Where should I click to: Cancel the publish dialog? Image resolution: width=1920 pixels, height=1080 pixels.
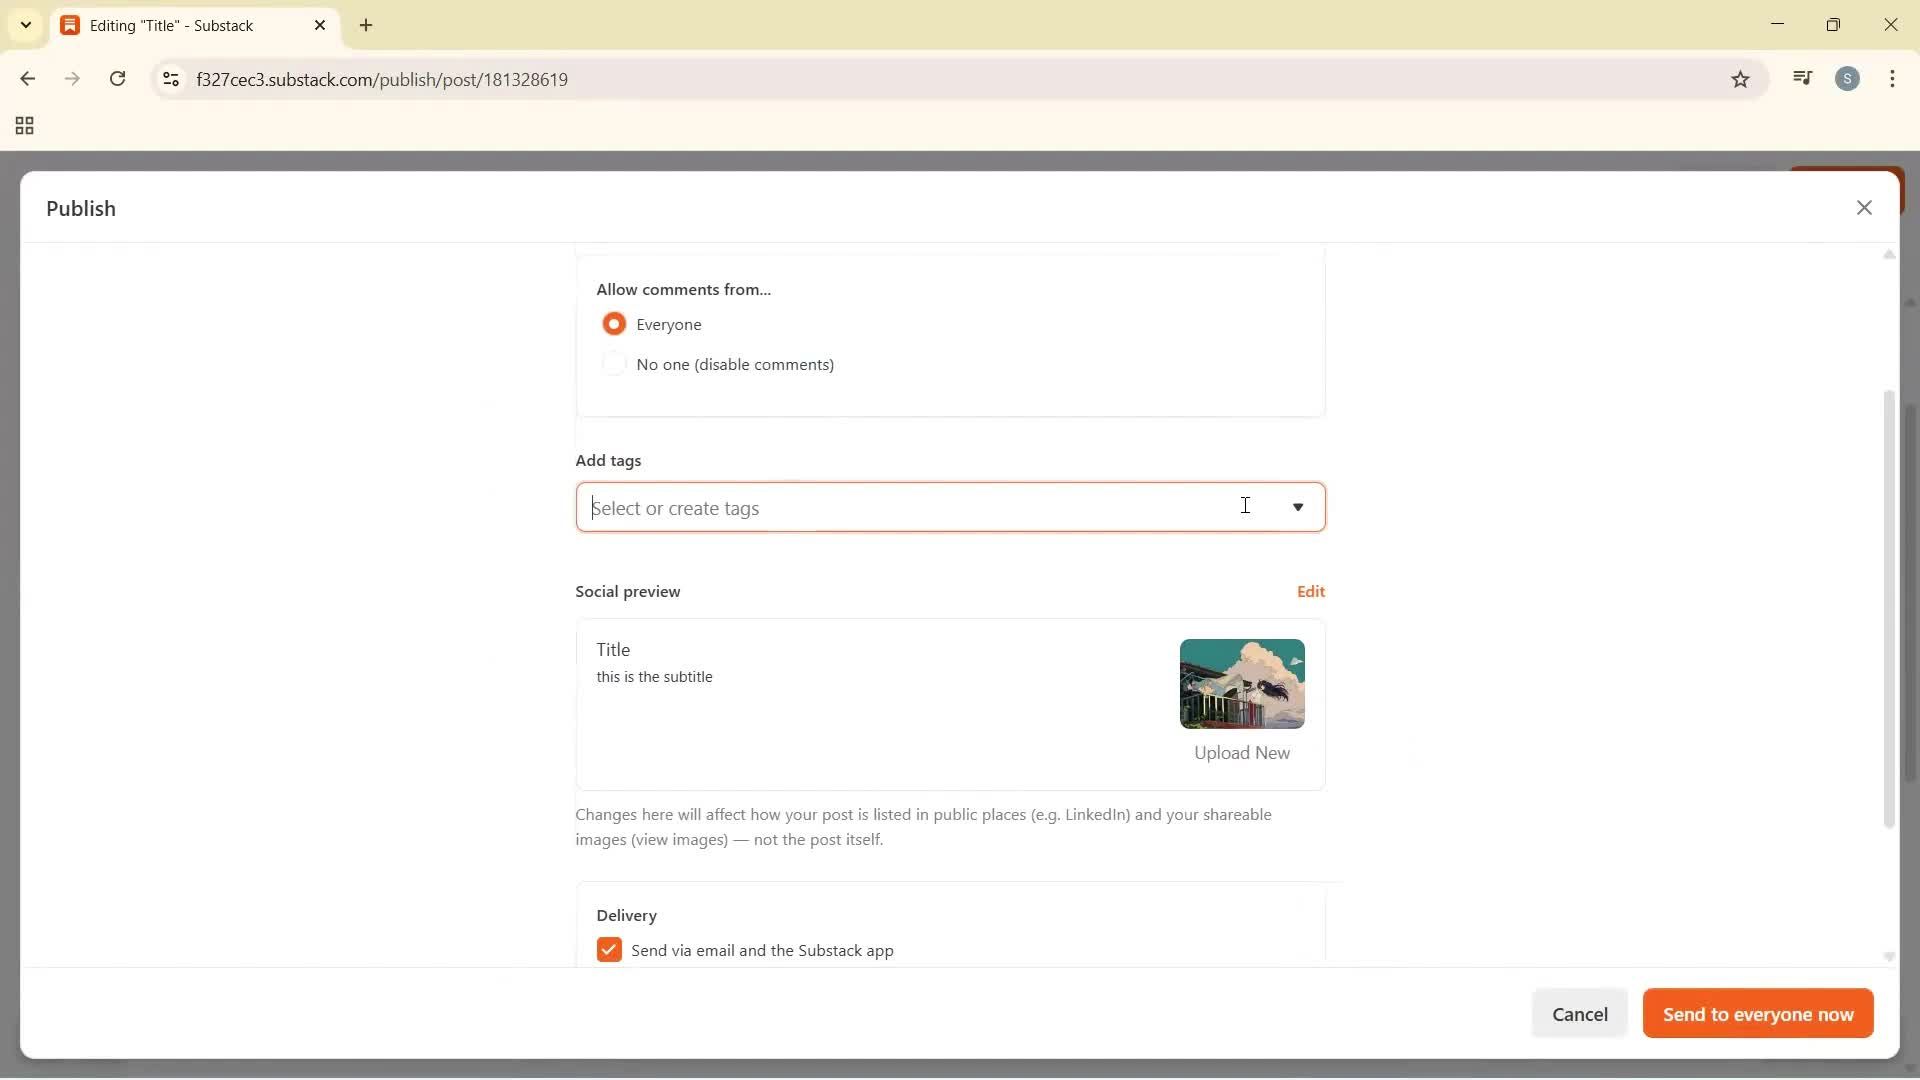[1580, 1013]
